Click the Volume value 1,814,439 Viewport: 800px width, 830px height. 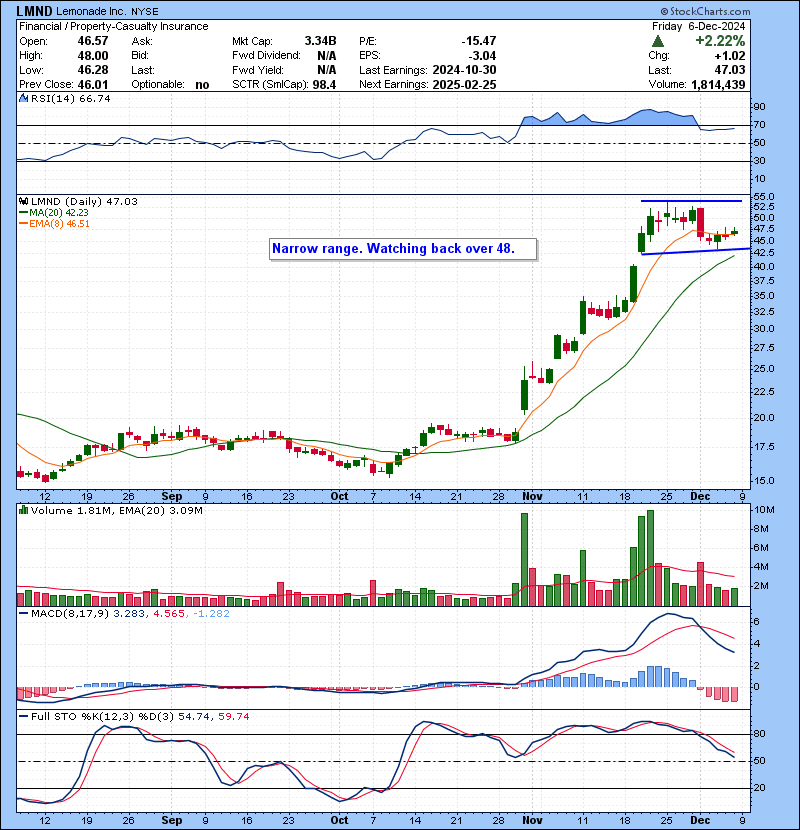(x=718, y=85)
